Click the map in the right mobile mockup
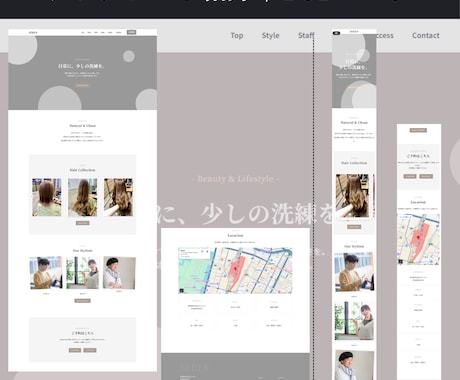The height and width of the screenshot is (380, 460). (x=418, y=239)
